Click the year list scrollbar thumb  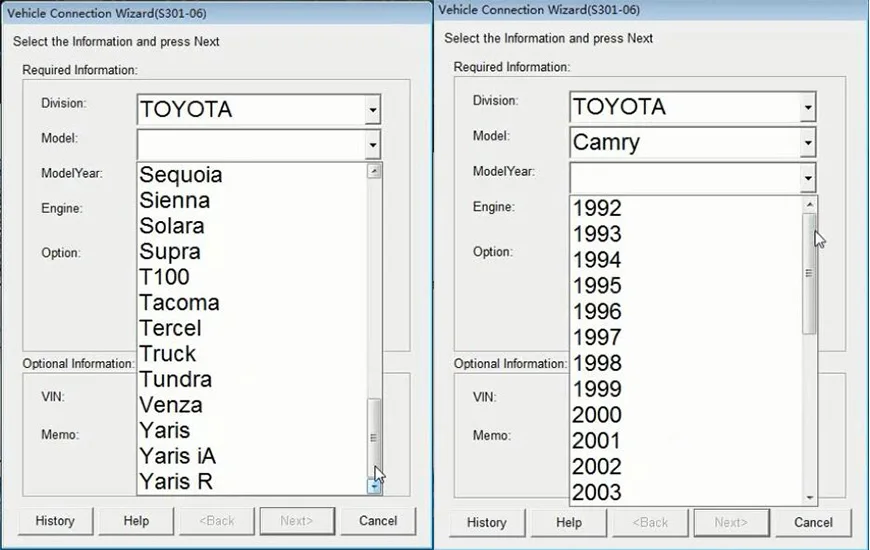click(810, 273)
